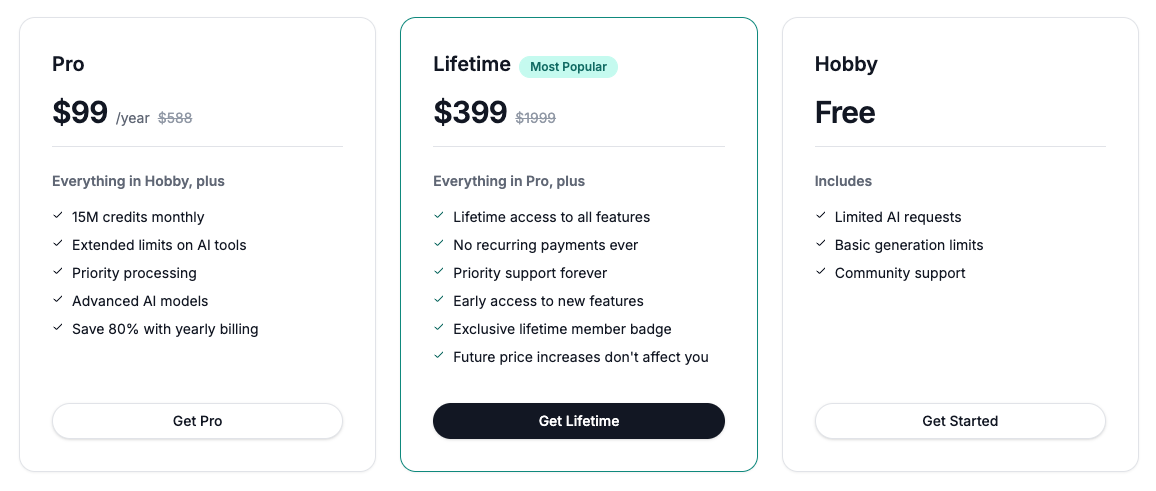Click the crossed-out $588 price

(x=175, y=118)
